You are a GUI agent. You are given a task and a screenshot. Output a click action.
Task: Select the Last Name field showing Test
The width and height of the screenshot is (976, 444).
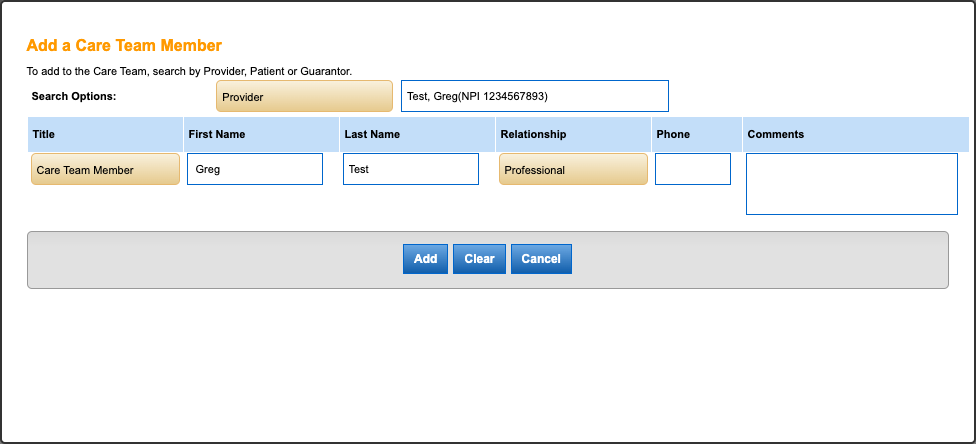tap(410, 169)
